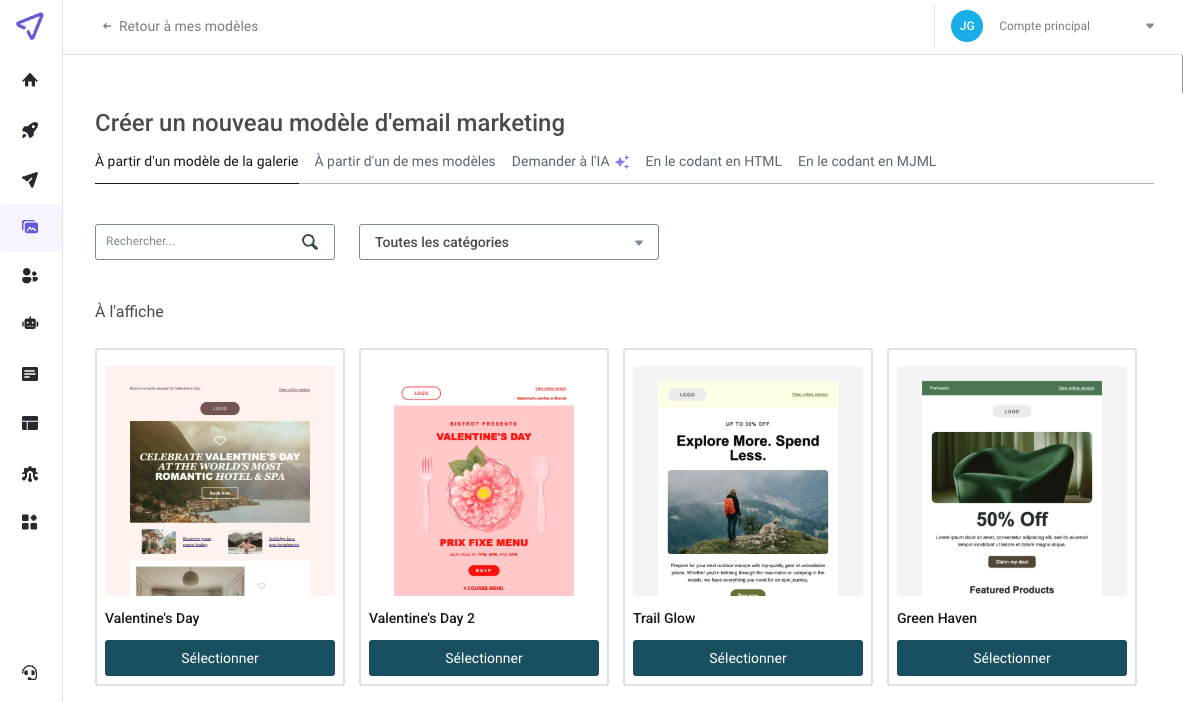Image resolution: width=1183 pixels, height=702 pixels.
Task: Click the Compte principal label
Action: [1044, 26]
